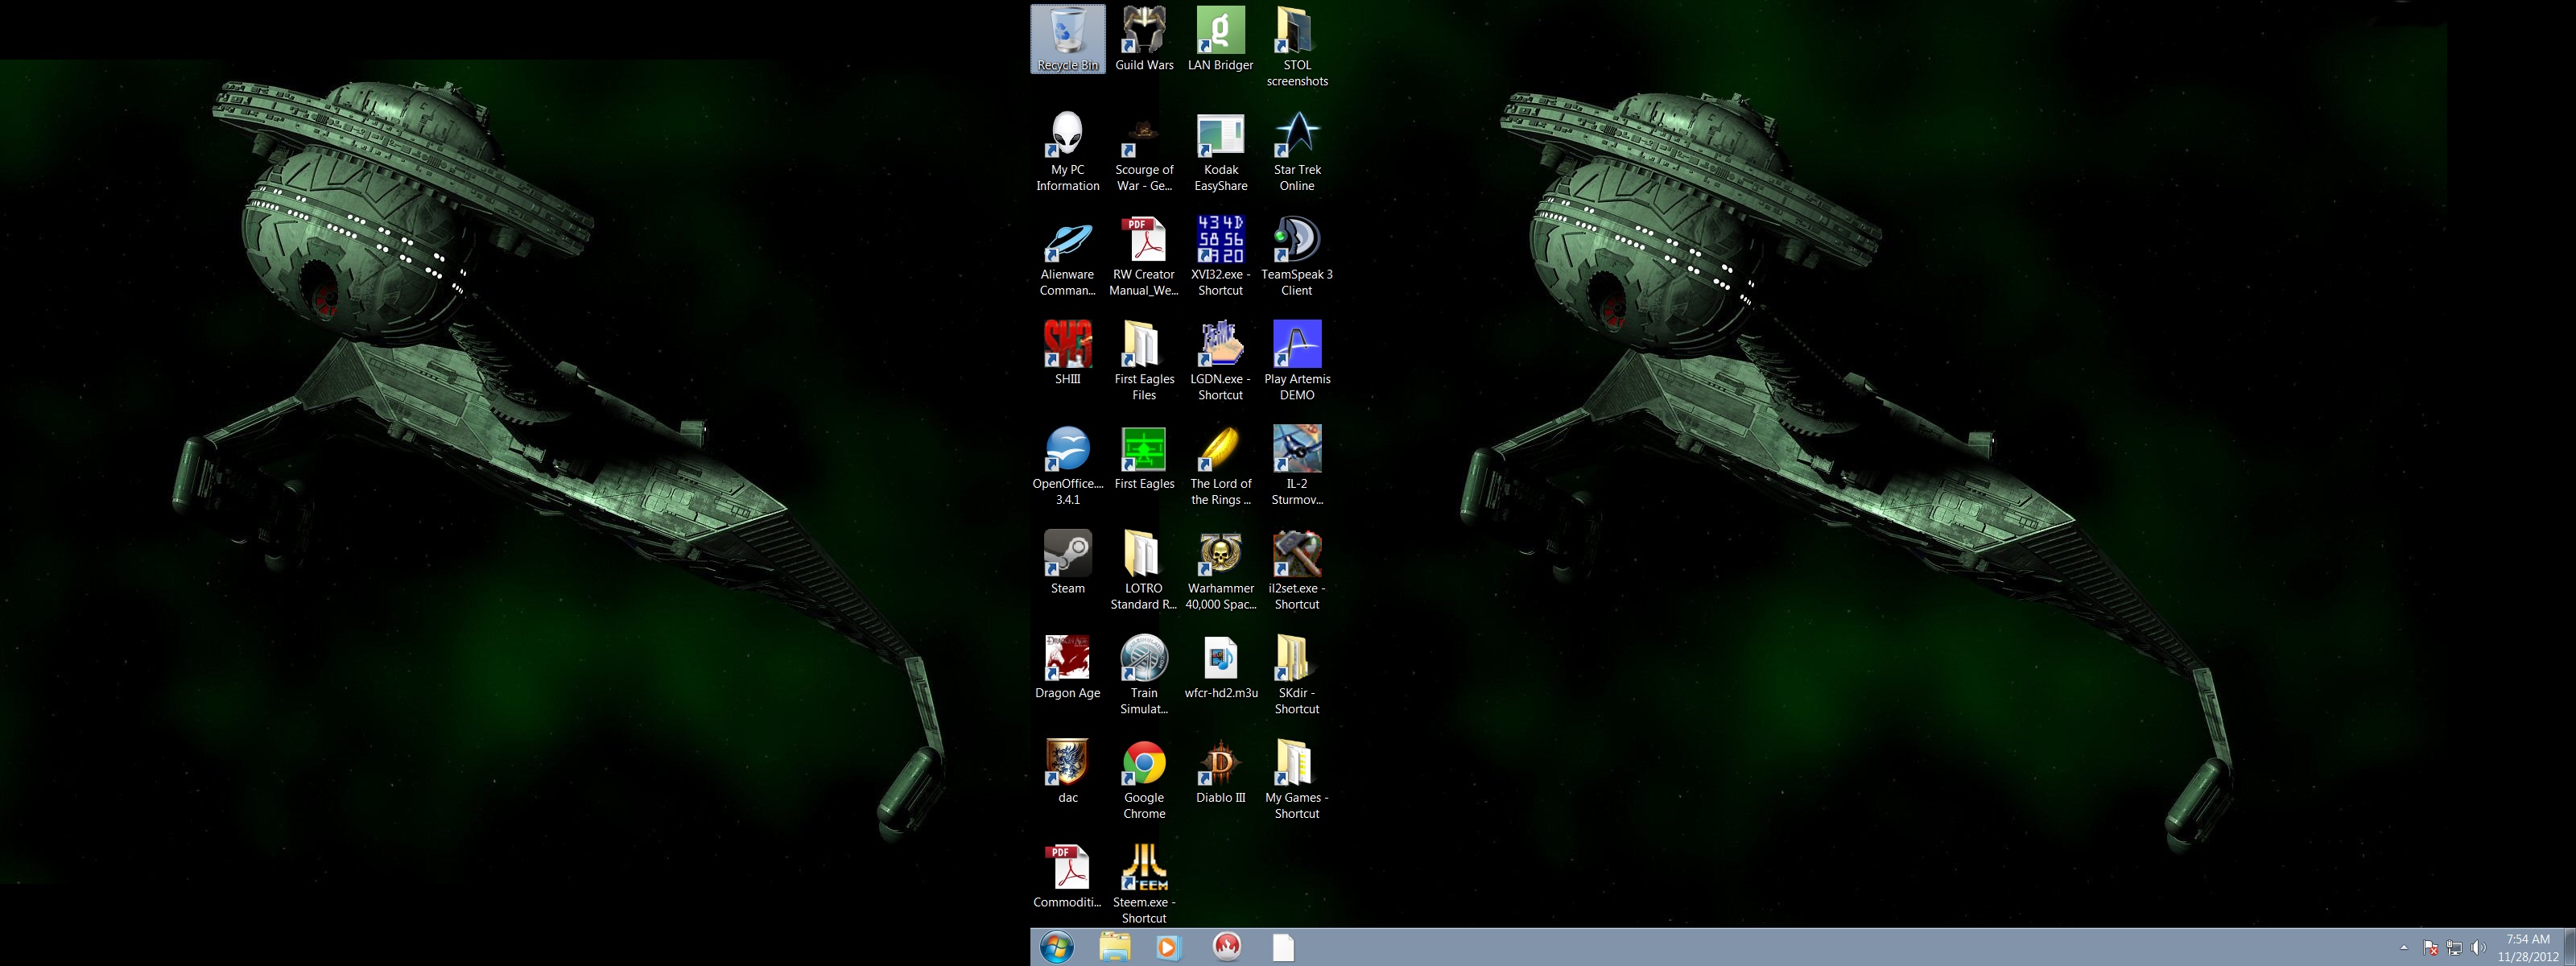Screen dimensions: 2576x966
Task: Select the wfcr-hd2.m3u playlist file
Action: tap(1220, 660)
